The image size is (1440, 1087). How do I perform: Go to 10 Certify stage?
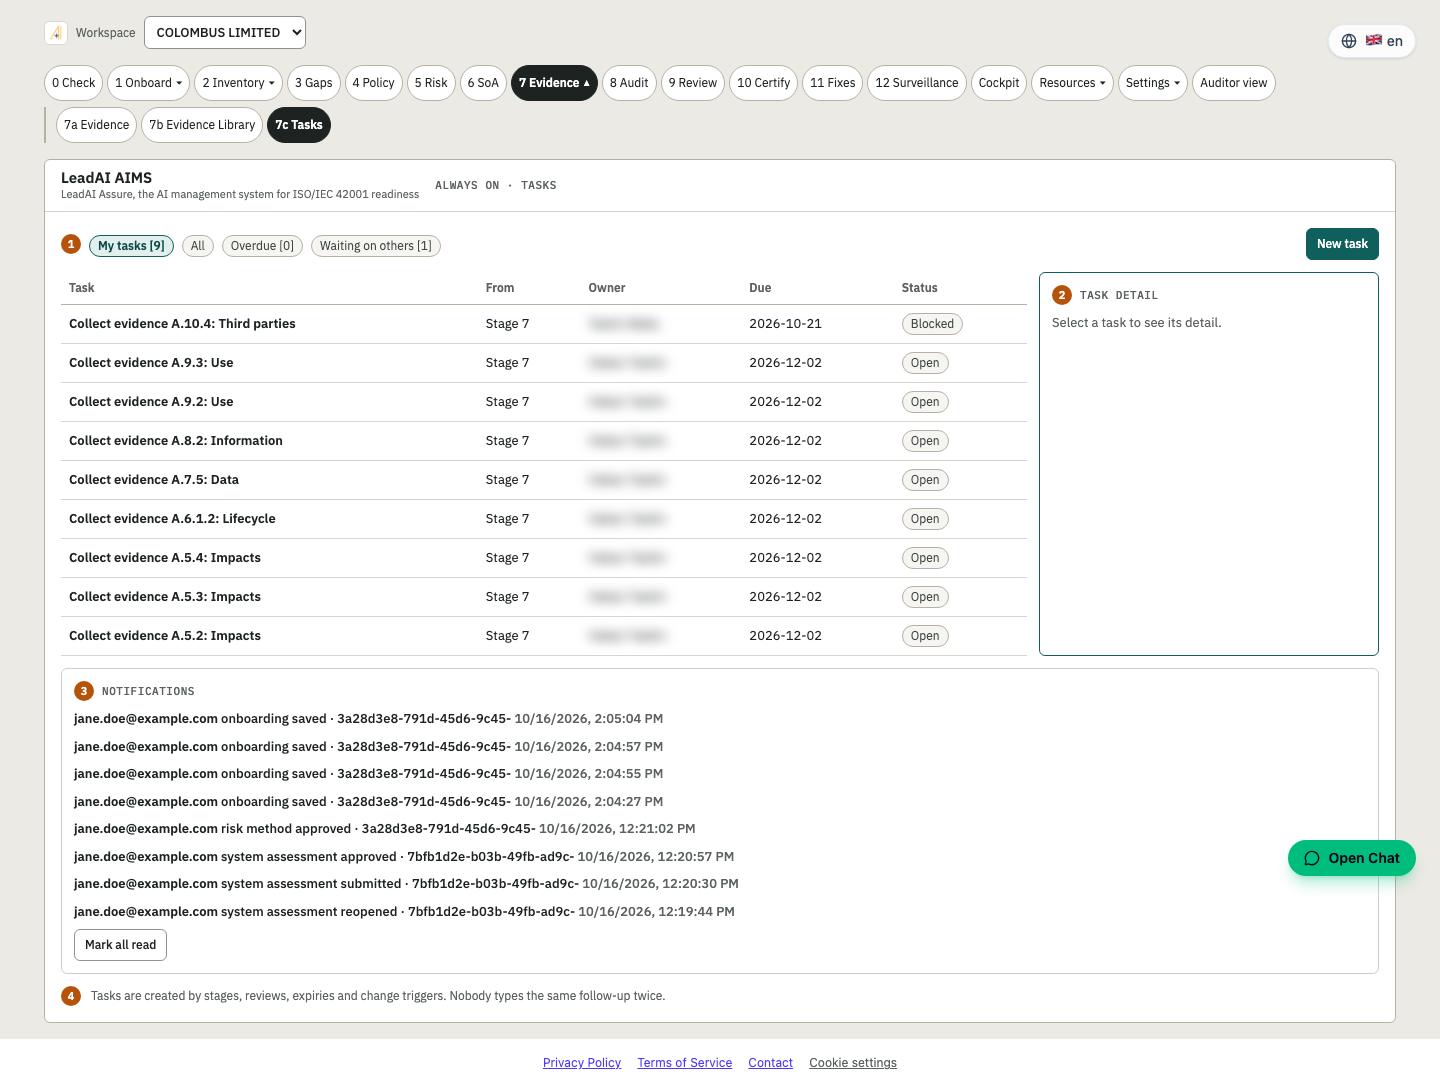764,83
